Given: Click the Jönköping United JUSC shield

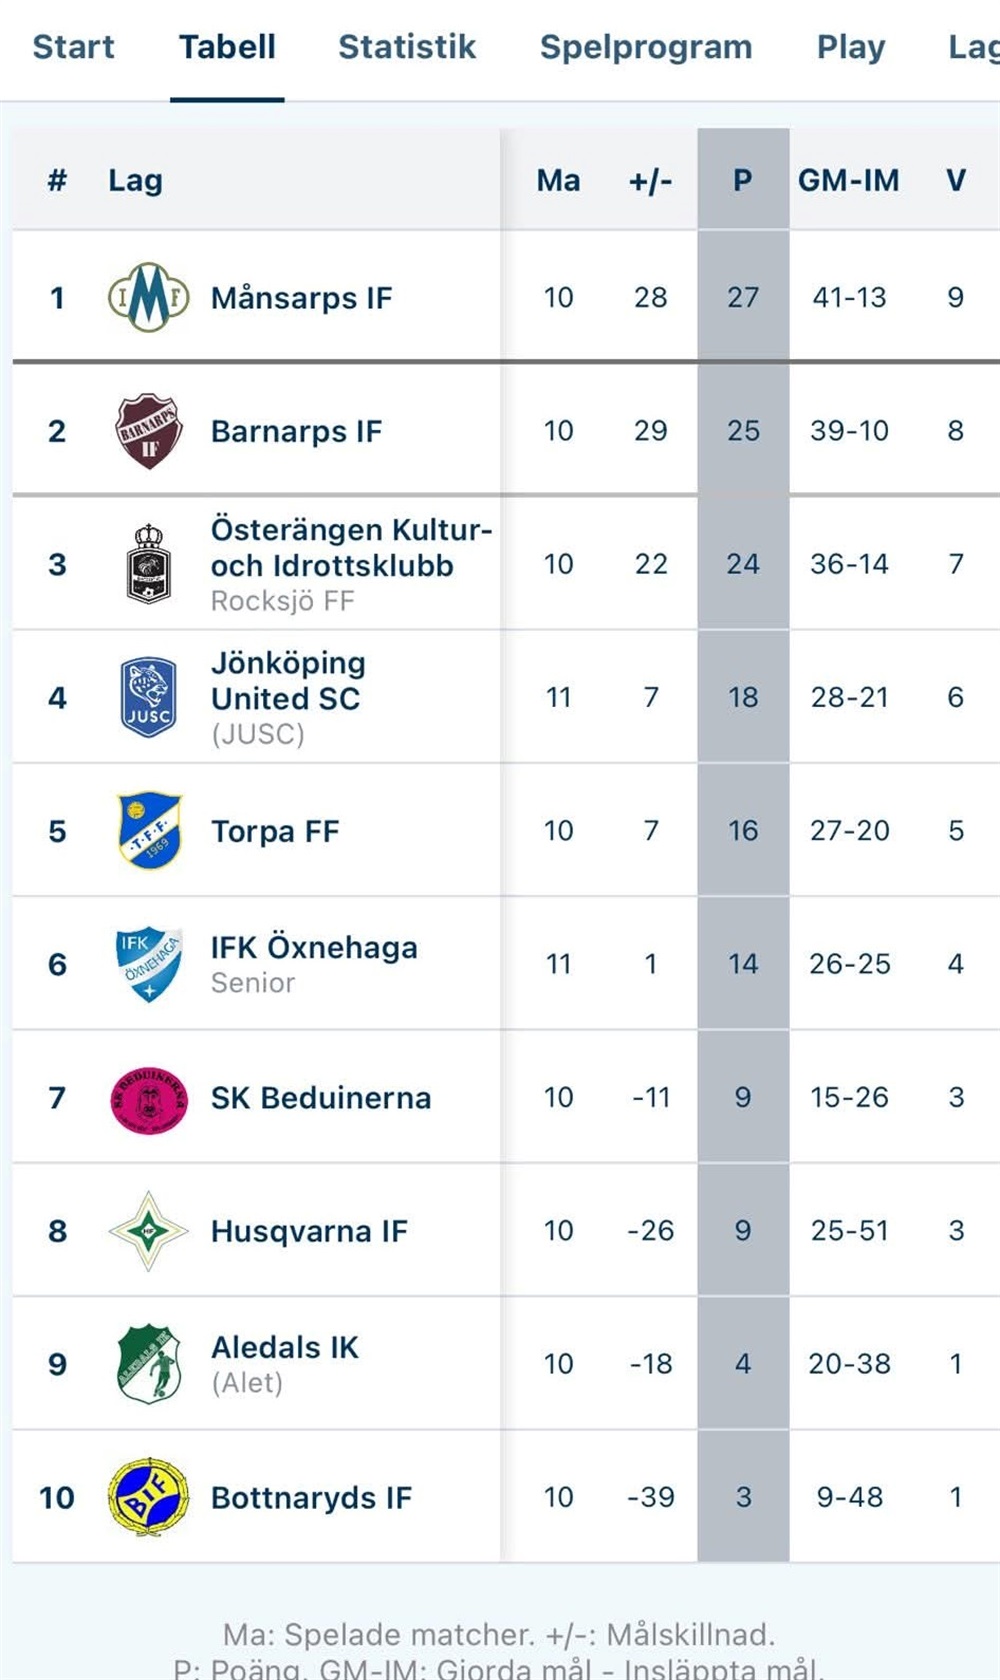Looking at the screenshot, I should 148,697.
